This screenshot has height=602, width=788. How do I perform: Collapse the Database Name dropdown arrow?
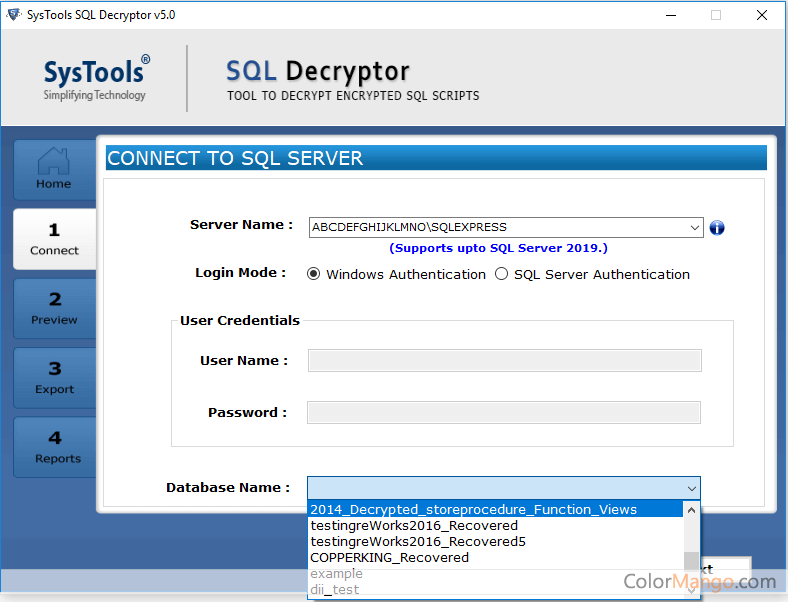(x=691, y=488)
